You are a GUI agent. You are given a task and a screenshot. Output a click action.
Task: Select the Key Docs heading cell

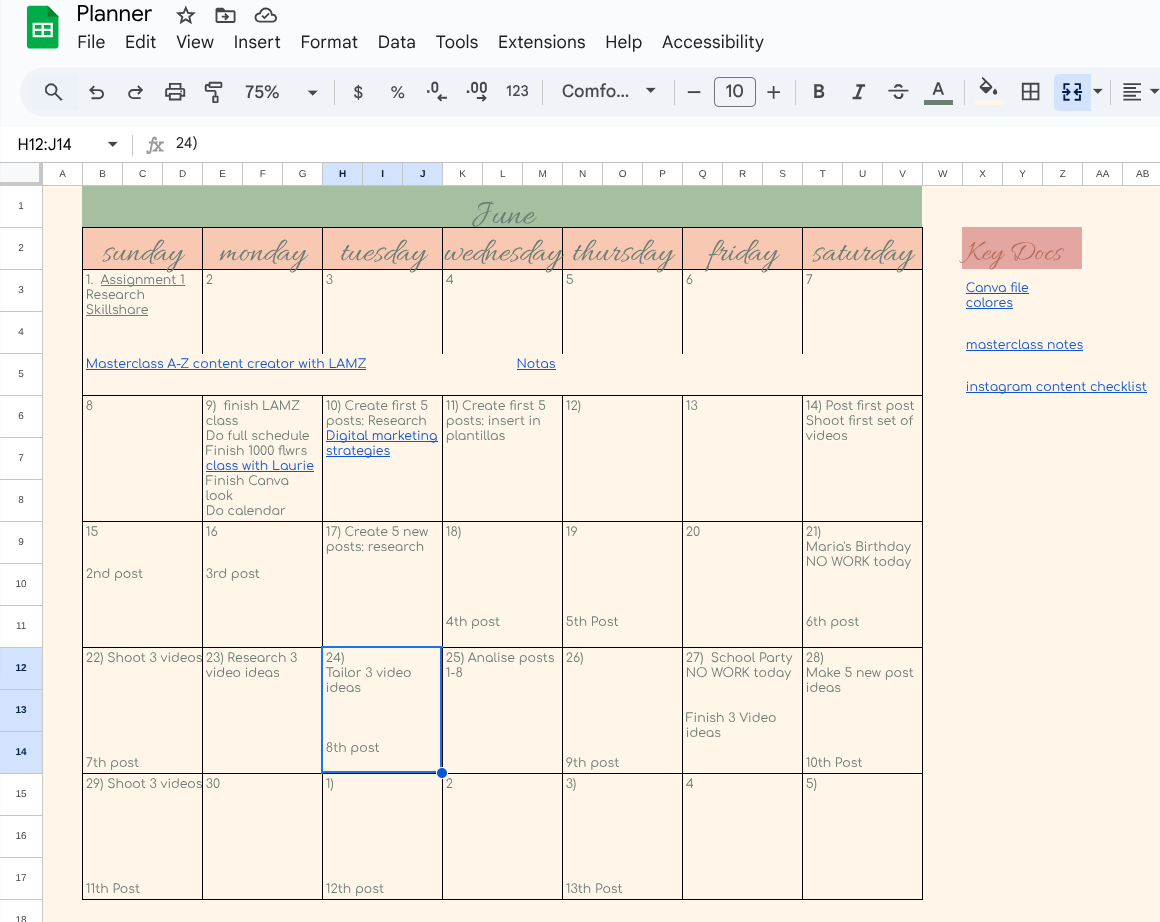tap(1022, 248)
